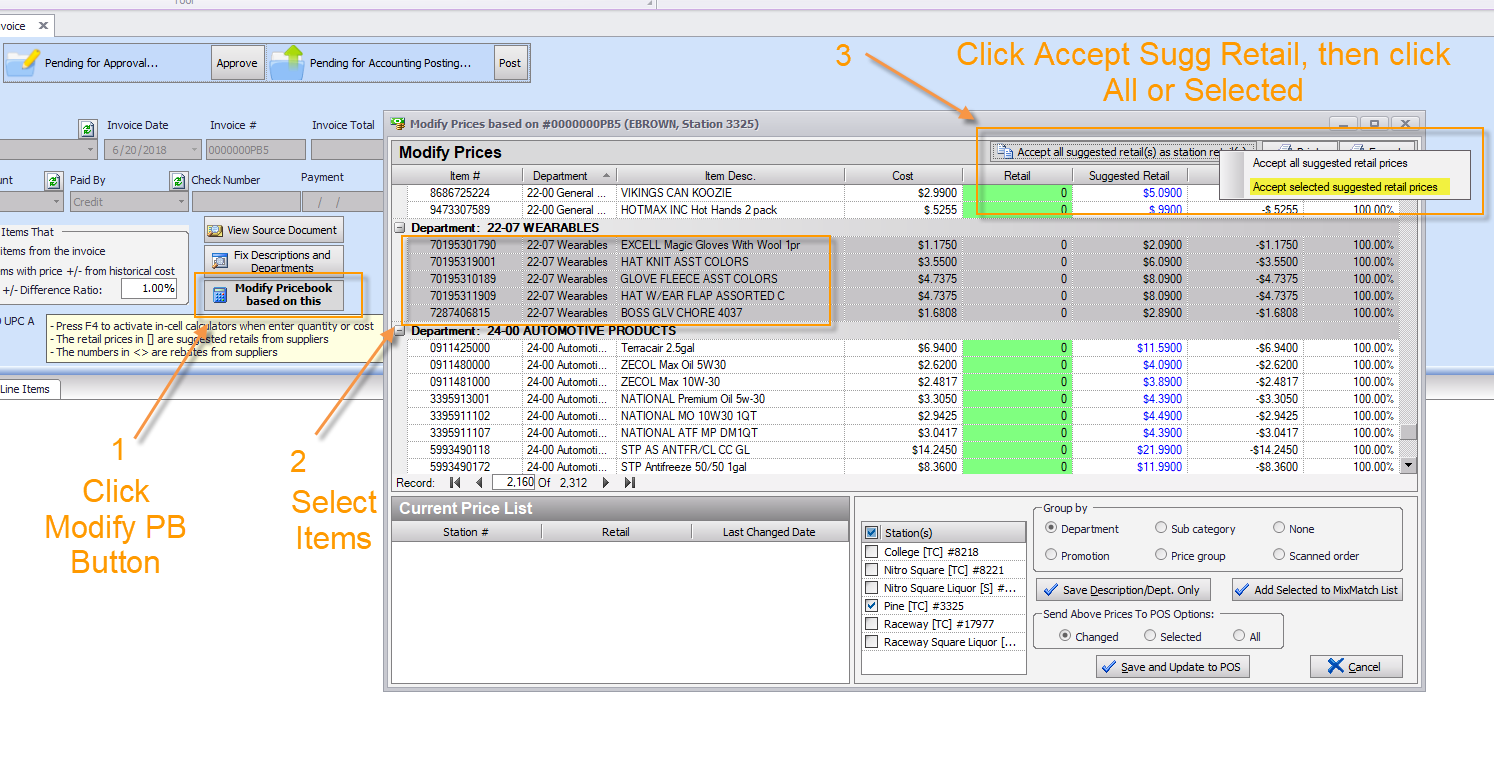This screenshot has height=767, width=1494.
Task: Select Group by Promotion radio button
Action: (x=1051, y=555)
